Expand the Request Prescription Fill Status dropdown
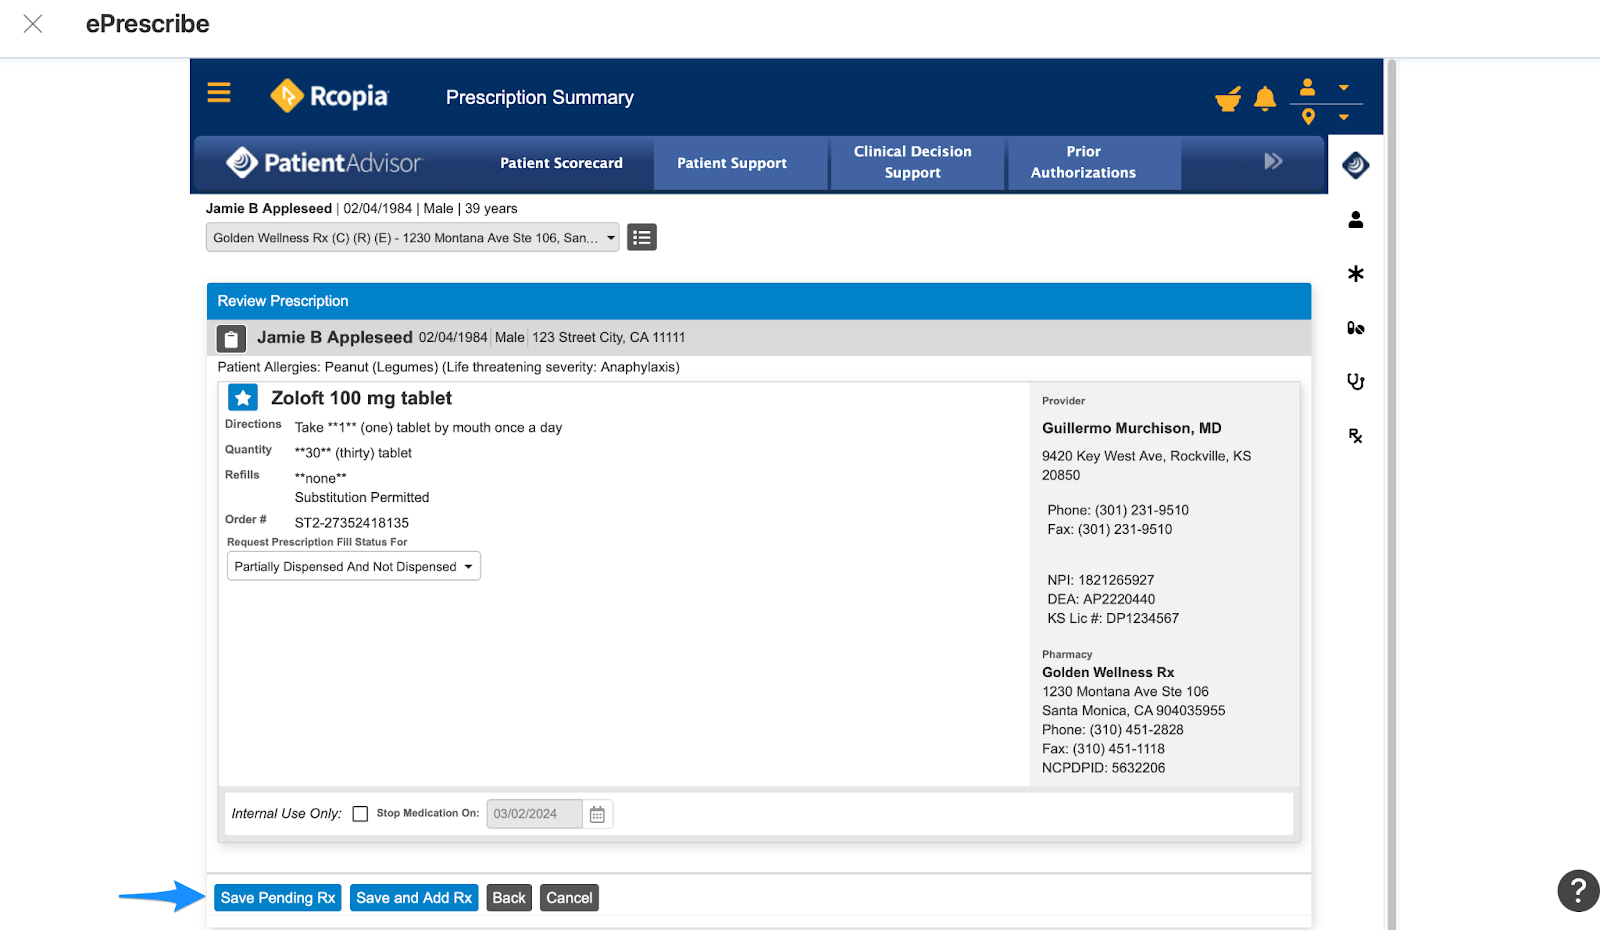Viewport: 1600px width, 930px height. [352, 565]
